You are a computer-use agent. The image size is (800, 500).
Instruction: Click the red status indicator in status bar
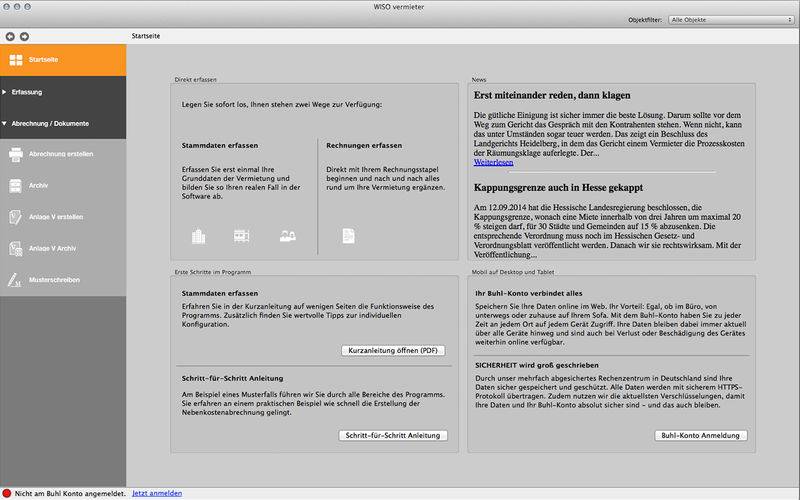[7, 493]
